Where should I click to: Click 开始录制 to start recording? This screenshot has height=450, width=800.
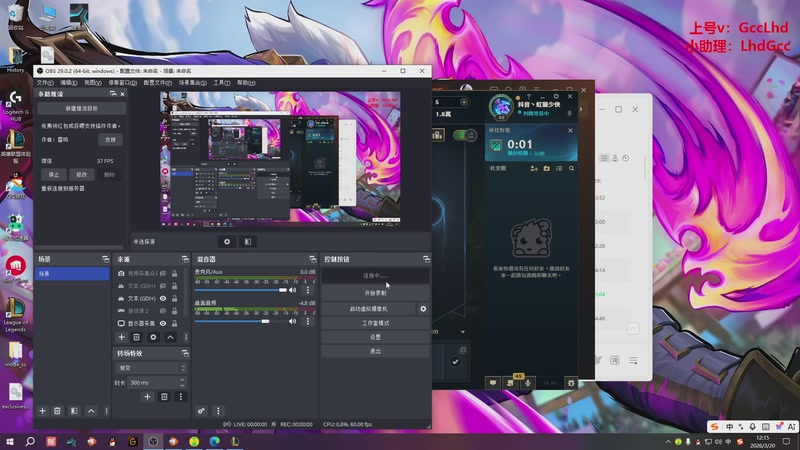375,293
